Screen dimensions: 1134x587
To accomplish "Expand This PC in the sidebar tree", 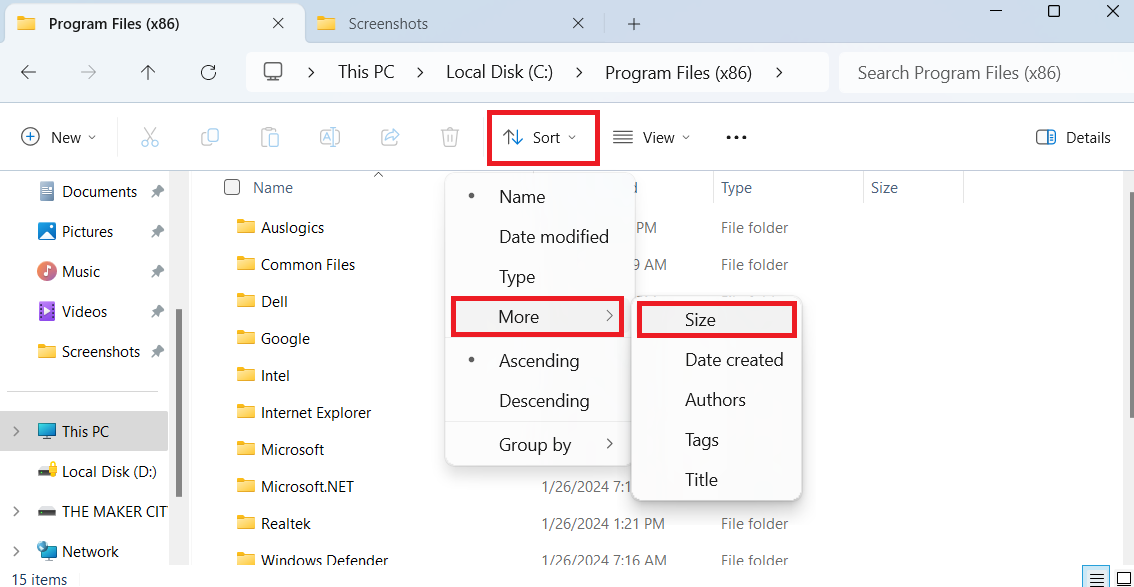I will click(x=16, y=432).
